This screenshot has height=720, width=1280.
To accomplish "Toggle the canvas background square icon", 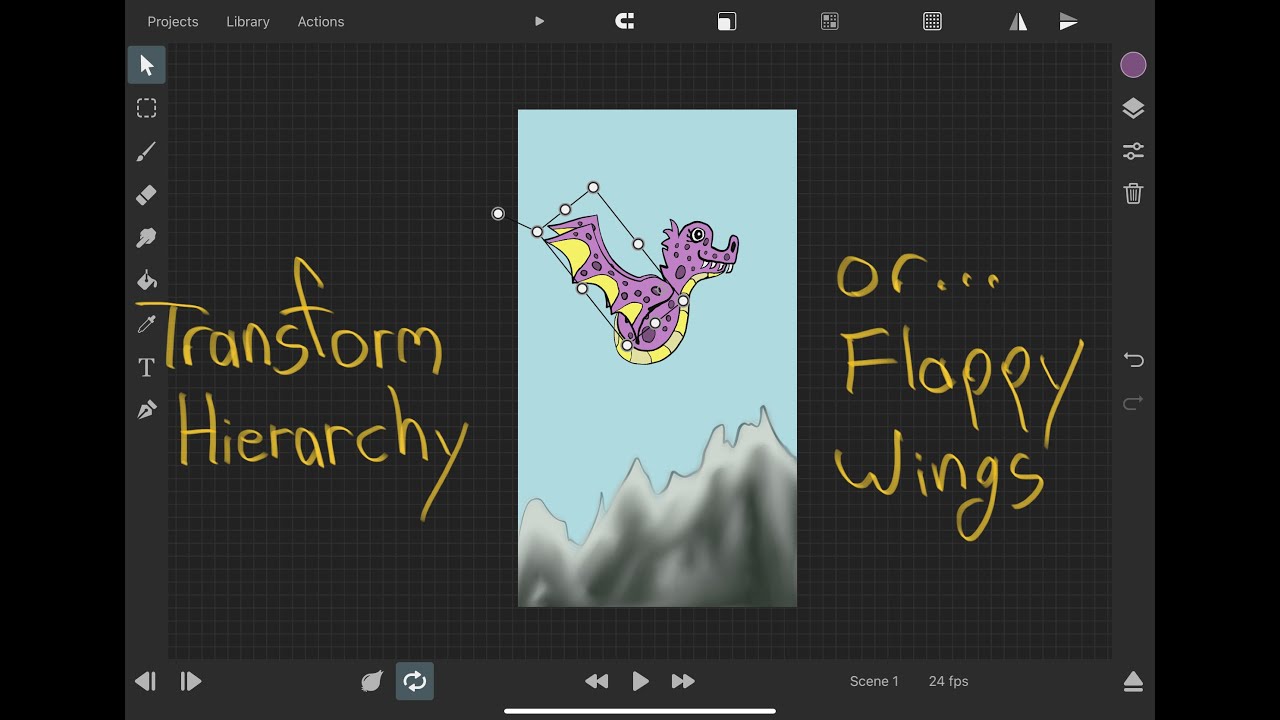I will point(727,21).
